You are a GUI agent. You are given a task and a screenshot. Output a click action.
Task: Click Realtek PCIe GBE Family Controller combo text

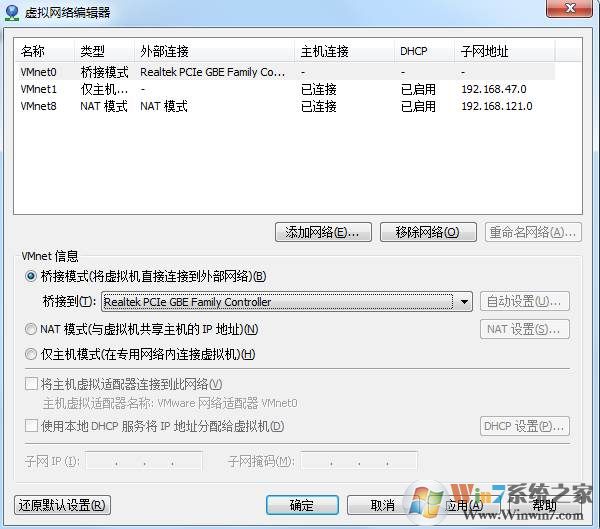(188, 302)
